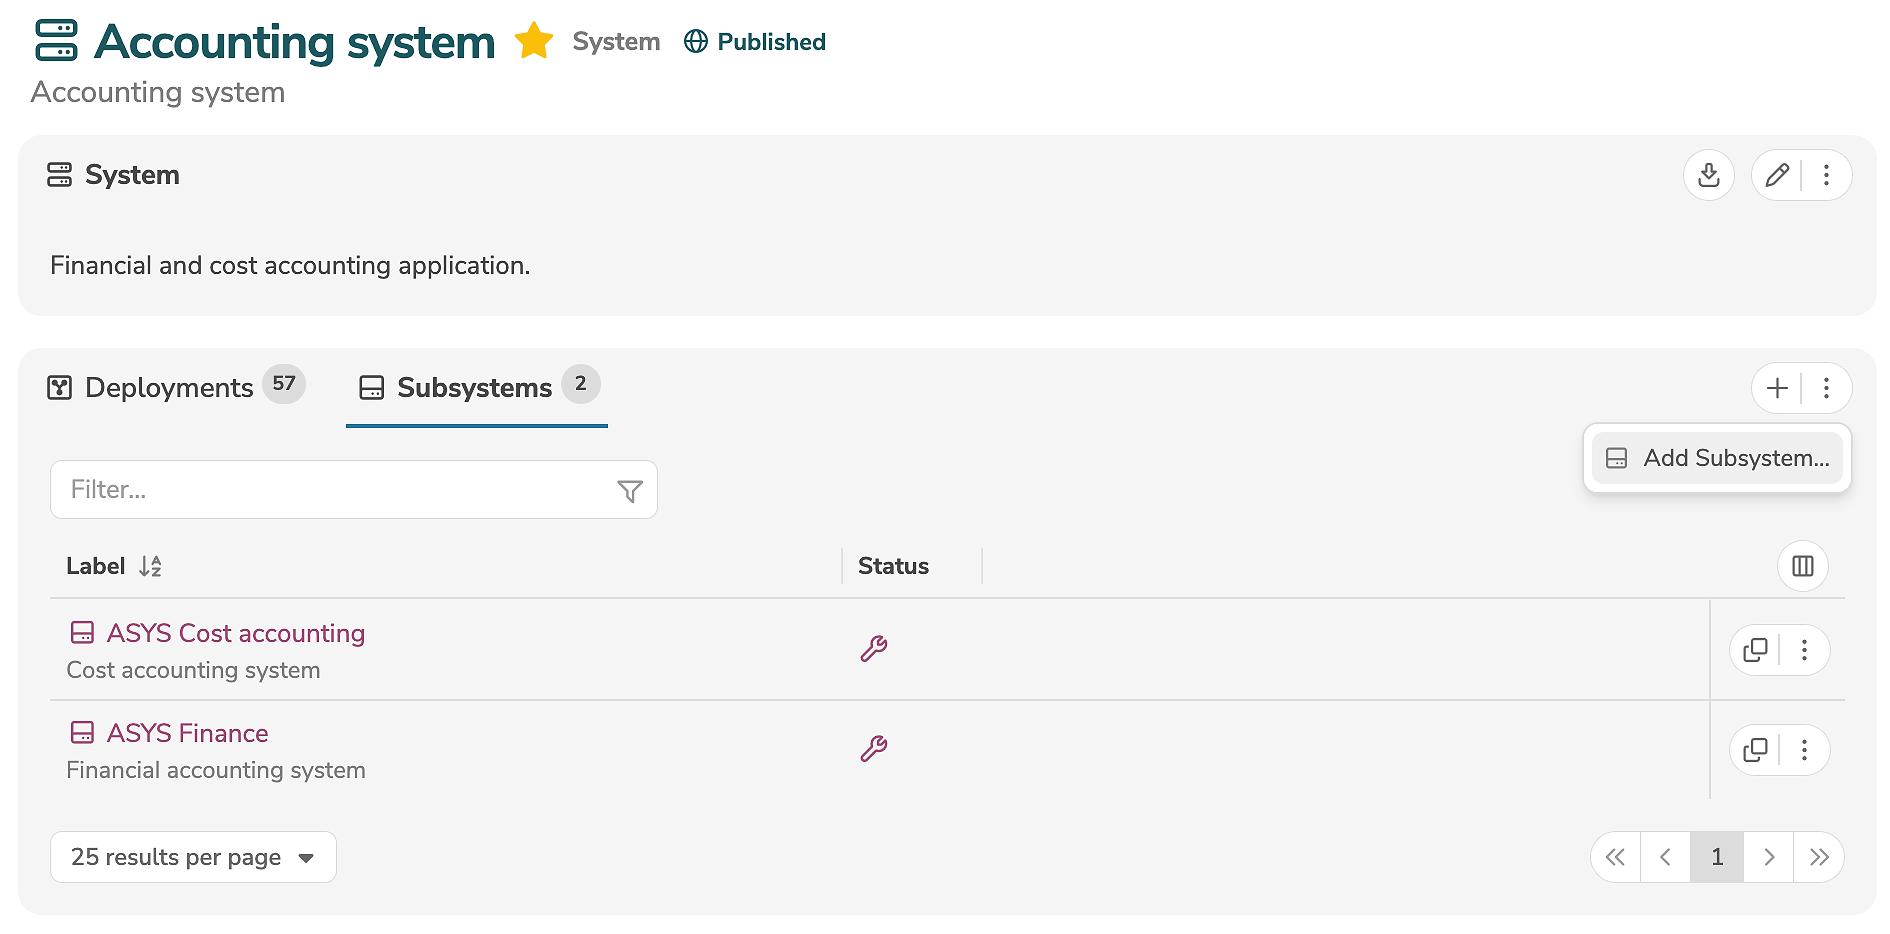Open more options for ASYS Finance row
The height and width of the screenshot is (934, 1890).
[x=1804, y=750]
